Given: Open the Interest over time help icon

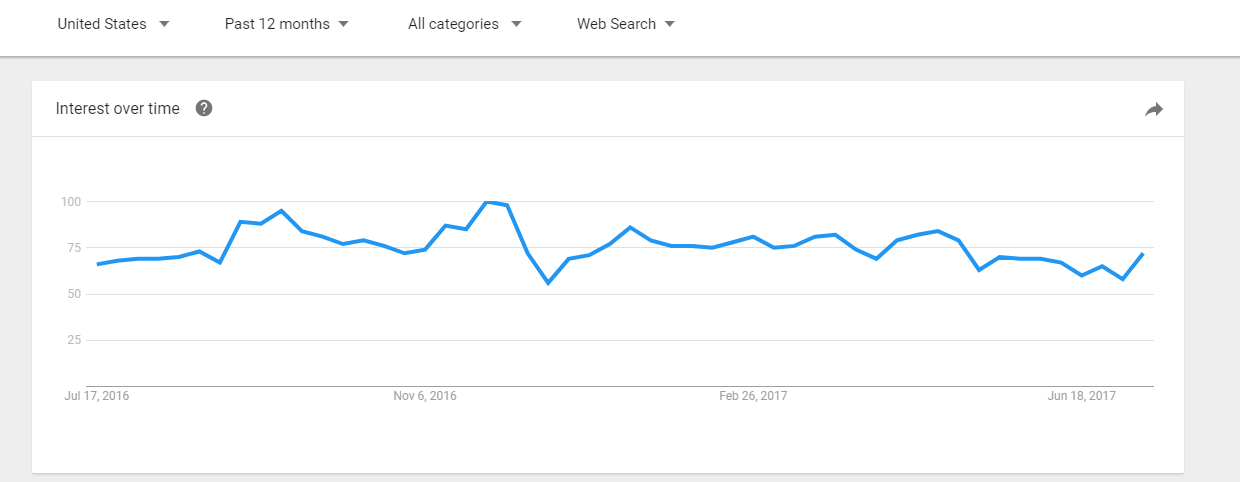Looking at the screenshot, I should pyautogui.click(x=204, y=108).
